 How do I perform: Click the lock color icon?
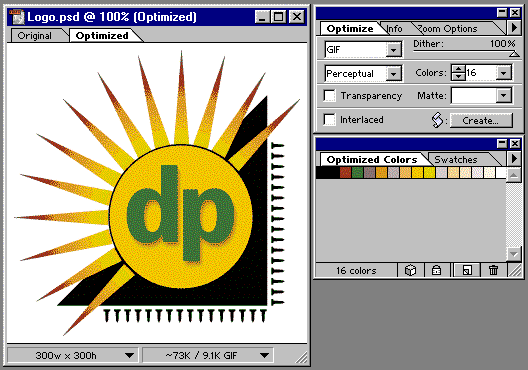coord(436,270)
